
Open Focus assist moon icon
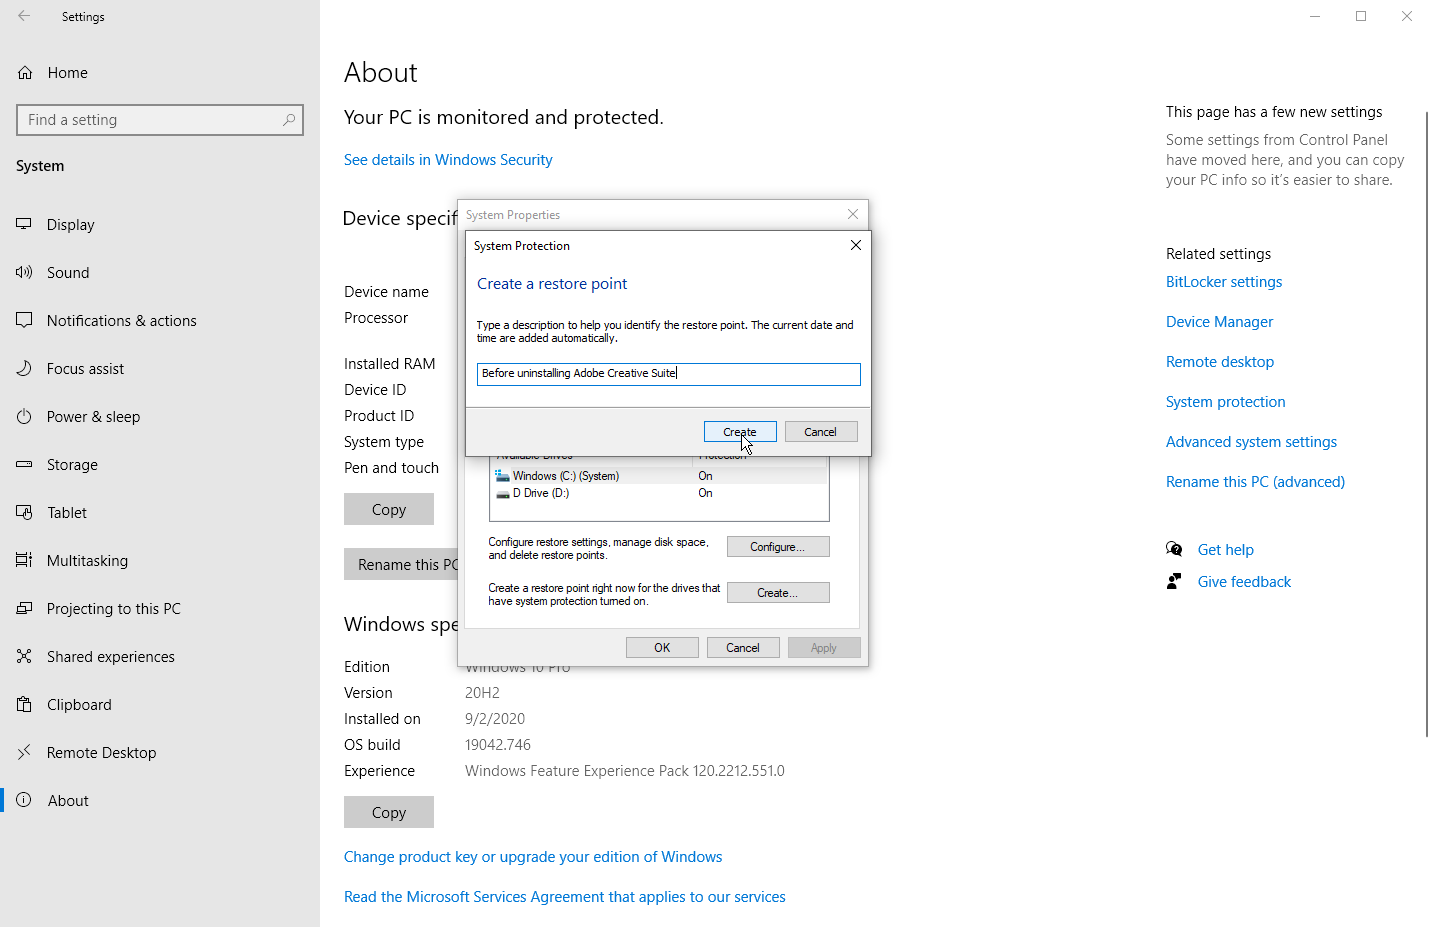[24, 369]
